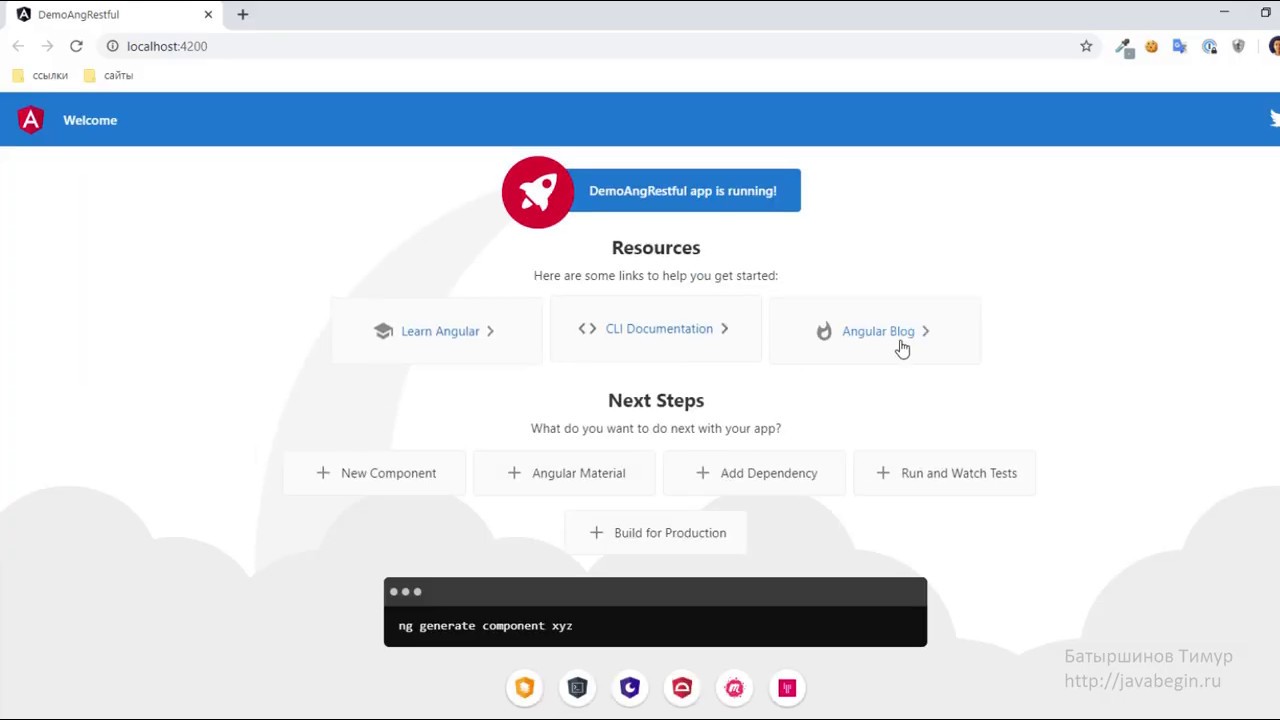Open the CLI Documentation link

[x=655, y=329]
